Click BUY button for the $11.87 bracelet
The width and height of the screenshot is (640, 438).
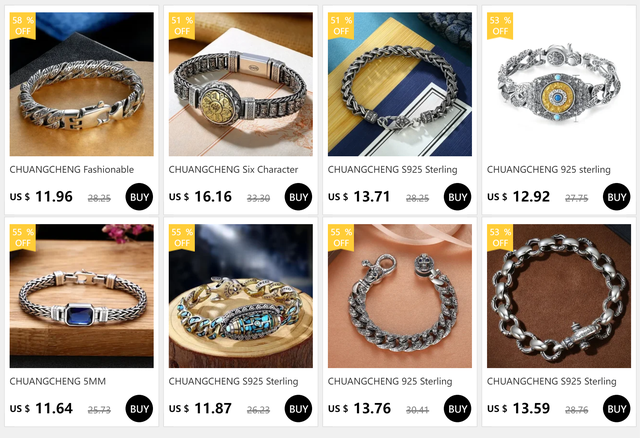(298, 409)
